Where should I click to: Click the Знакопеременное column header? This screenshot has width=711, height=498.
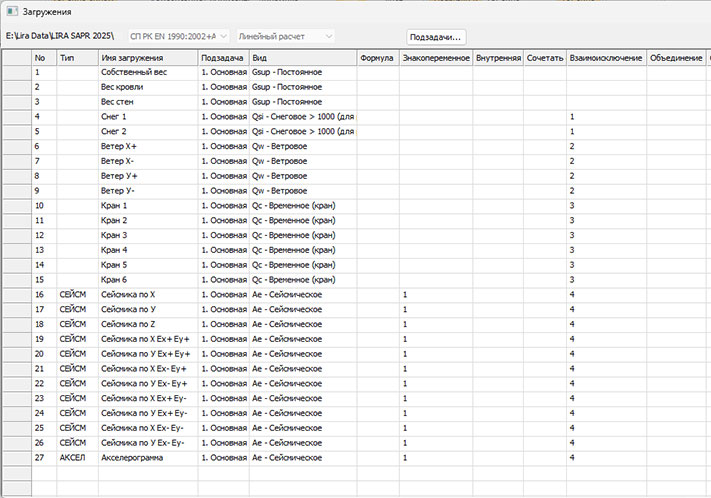click(x=436, y=59)
